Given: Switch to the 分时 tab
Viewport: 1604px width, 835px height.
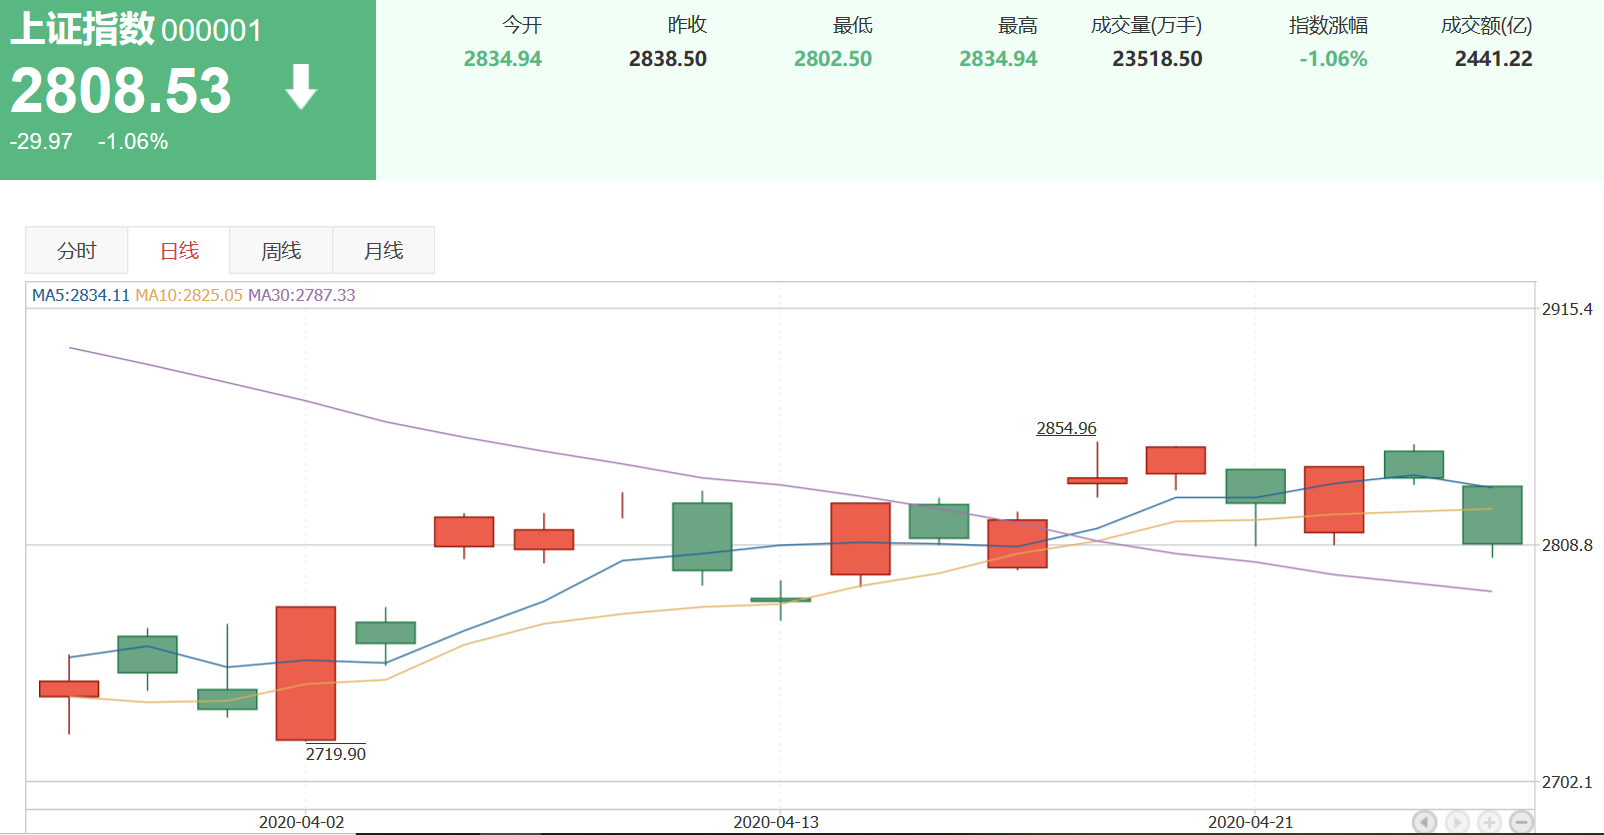Looking at the screenshot, I should (x=77, y=250).
